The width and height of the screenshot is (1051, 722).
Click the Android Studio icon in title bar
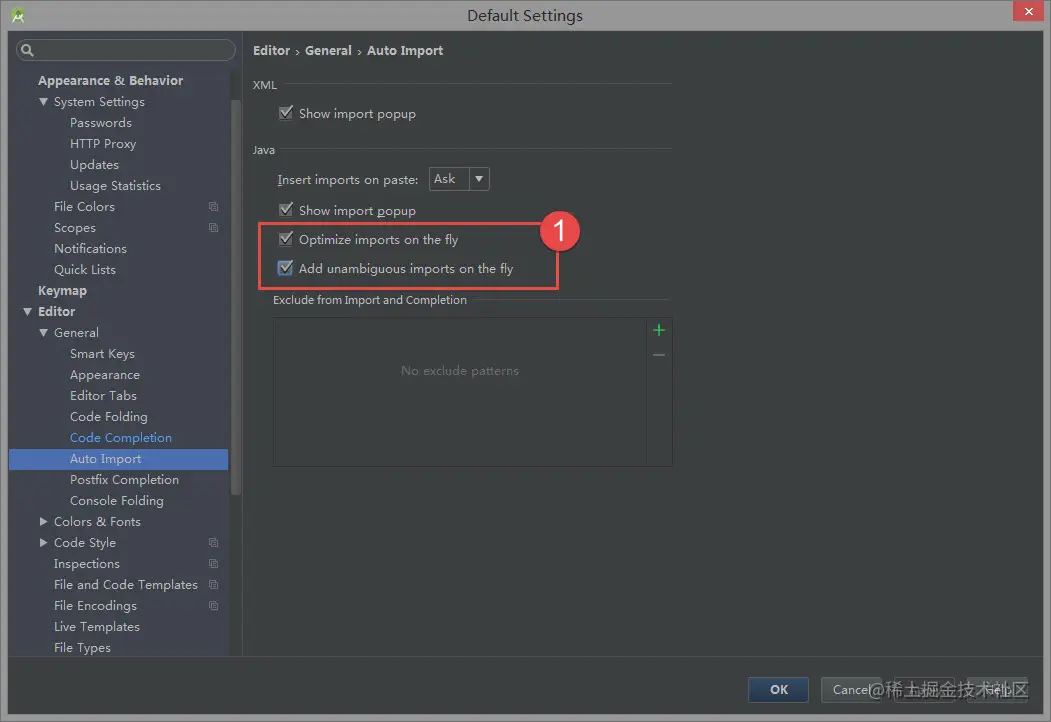(18, 15)
